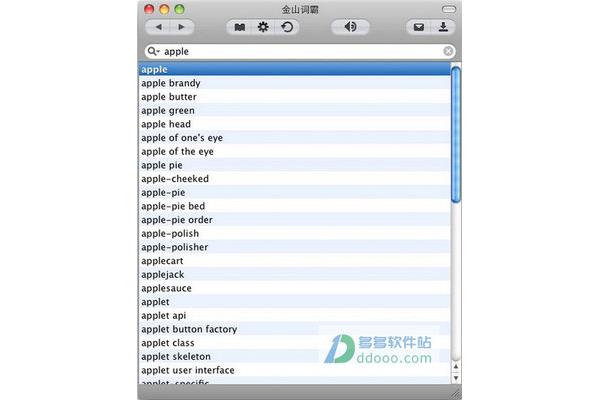Select 'applet button factory' entry
This screenshot has height=400, width=600.
(295, 329)
